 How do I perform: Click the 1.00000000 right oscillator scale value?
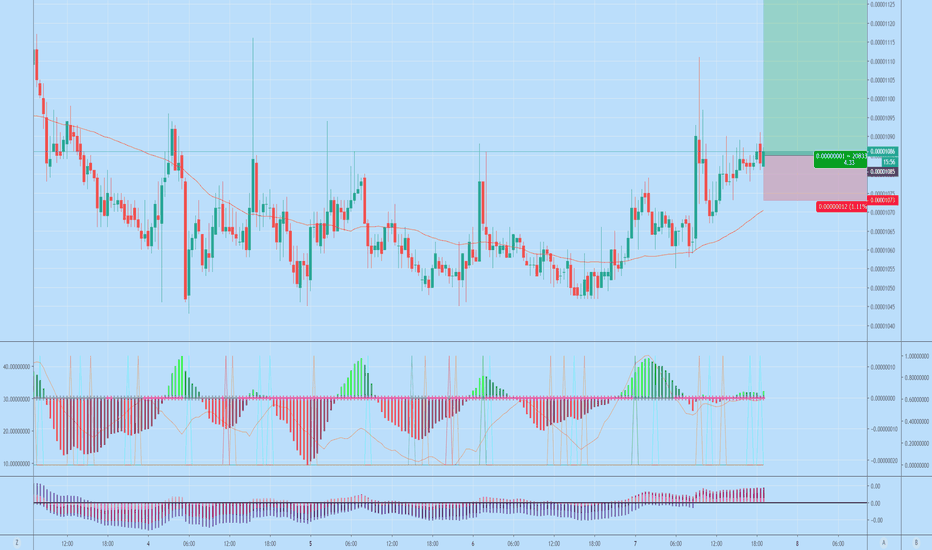916,356
